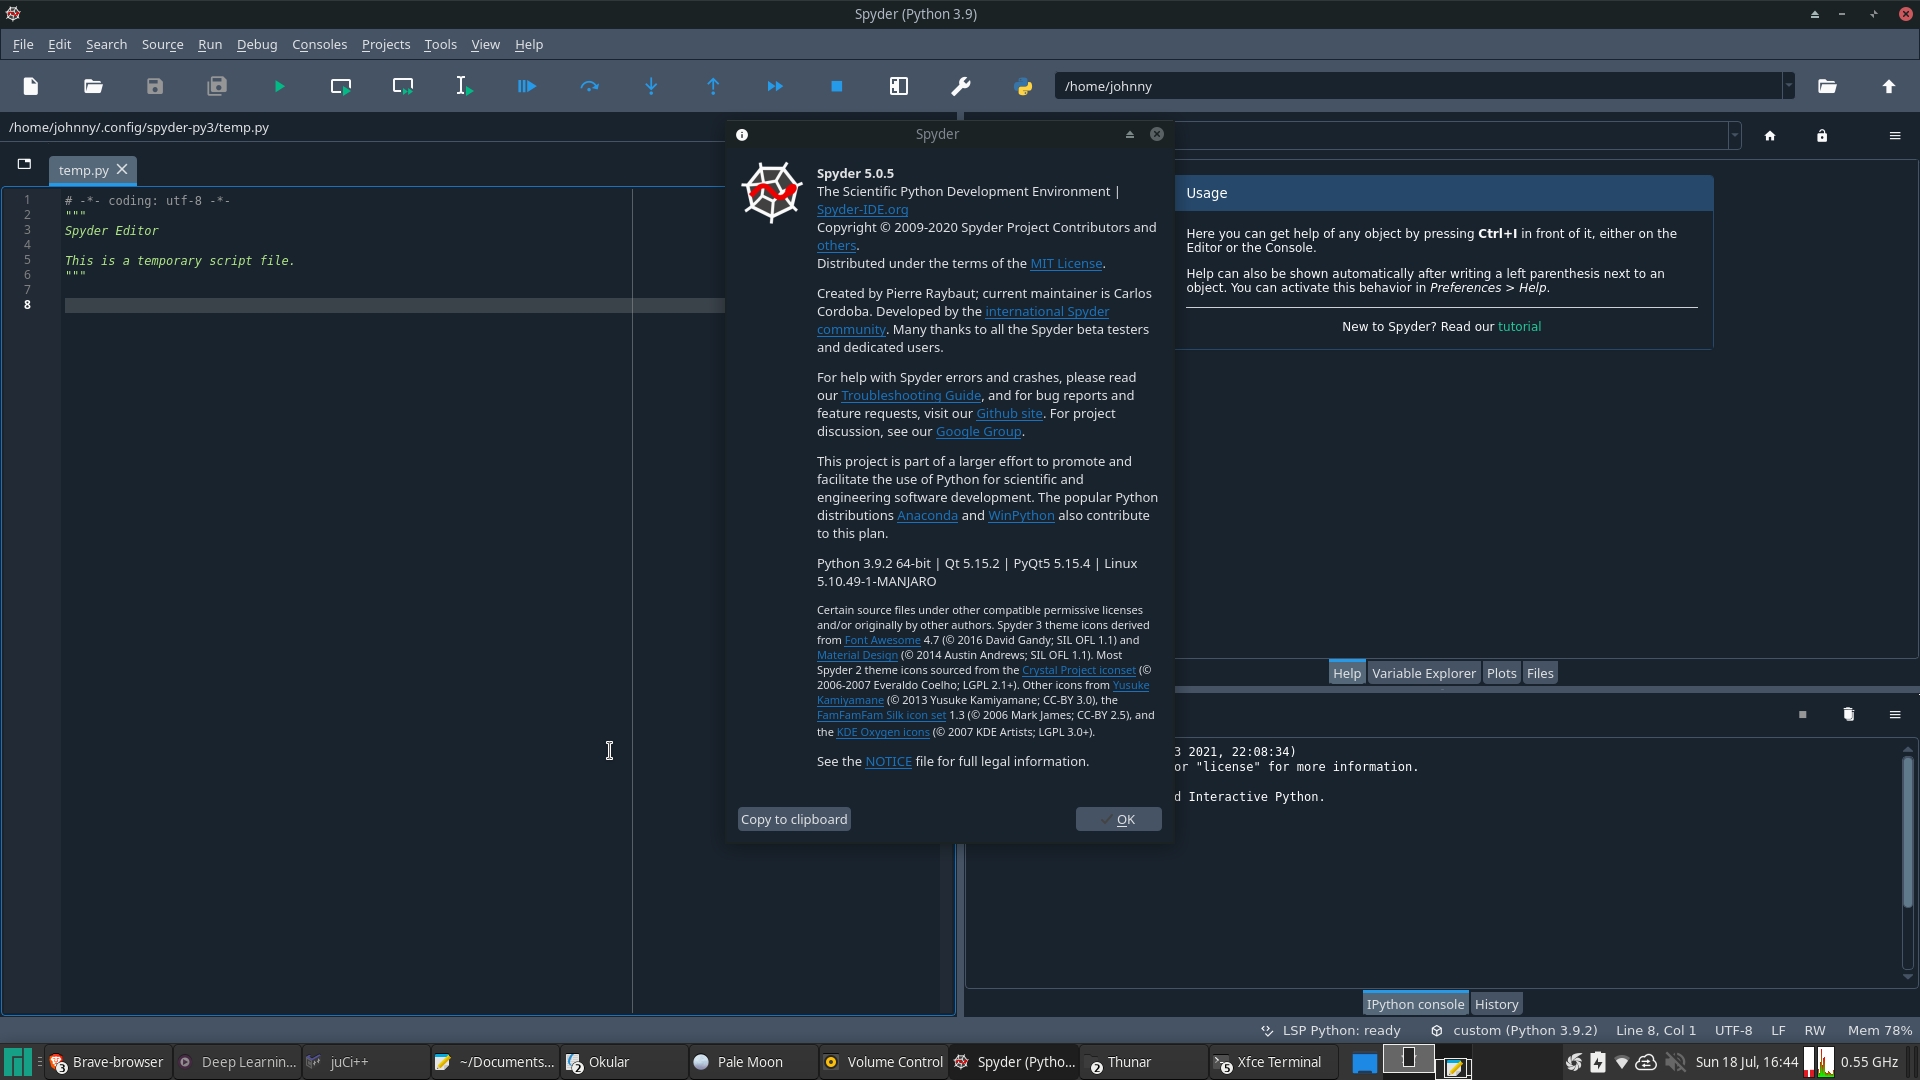Save all files icon
The width and height of the screenshot is (1920, 1080).
(217, 86)
